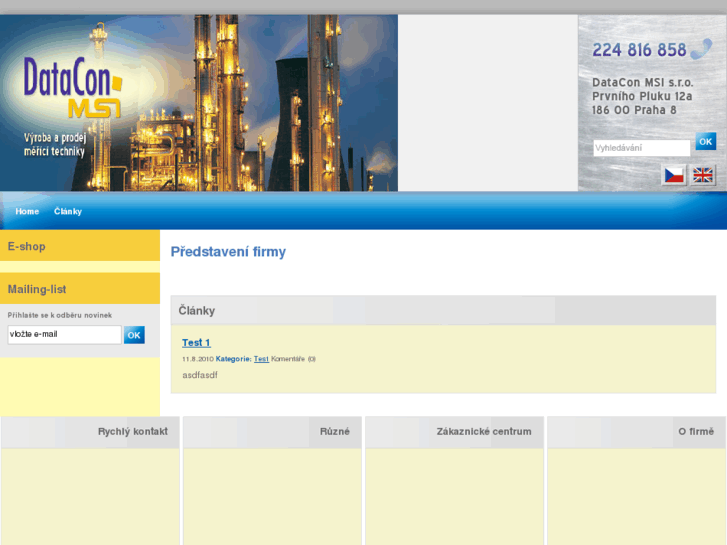This screenshot has width=727, height=545.
Task: Submit newsletter e-mail with OK button
Action: point(134,335)
